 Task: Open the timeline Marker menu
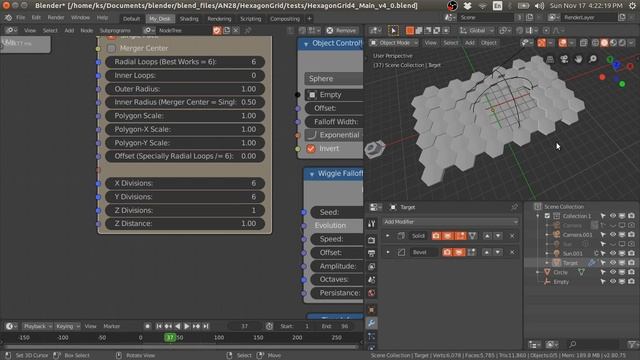(111, 326)
